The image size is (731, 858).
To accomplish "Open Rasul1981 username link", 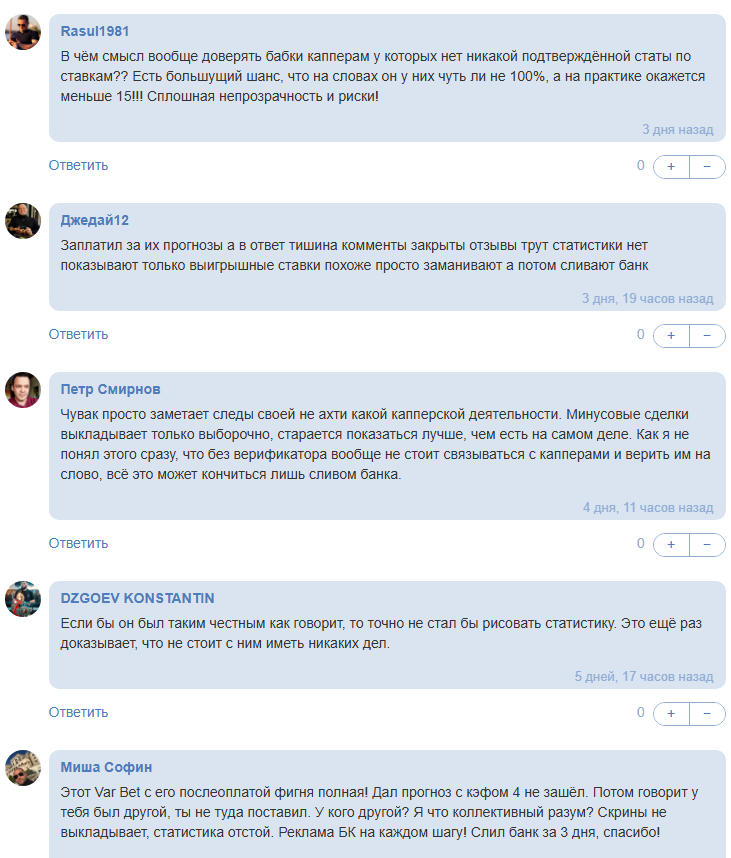I will pyautogui.click(x=95, y=31).
